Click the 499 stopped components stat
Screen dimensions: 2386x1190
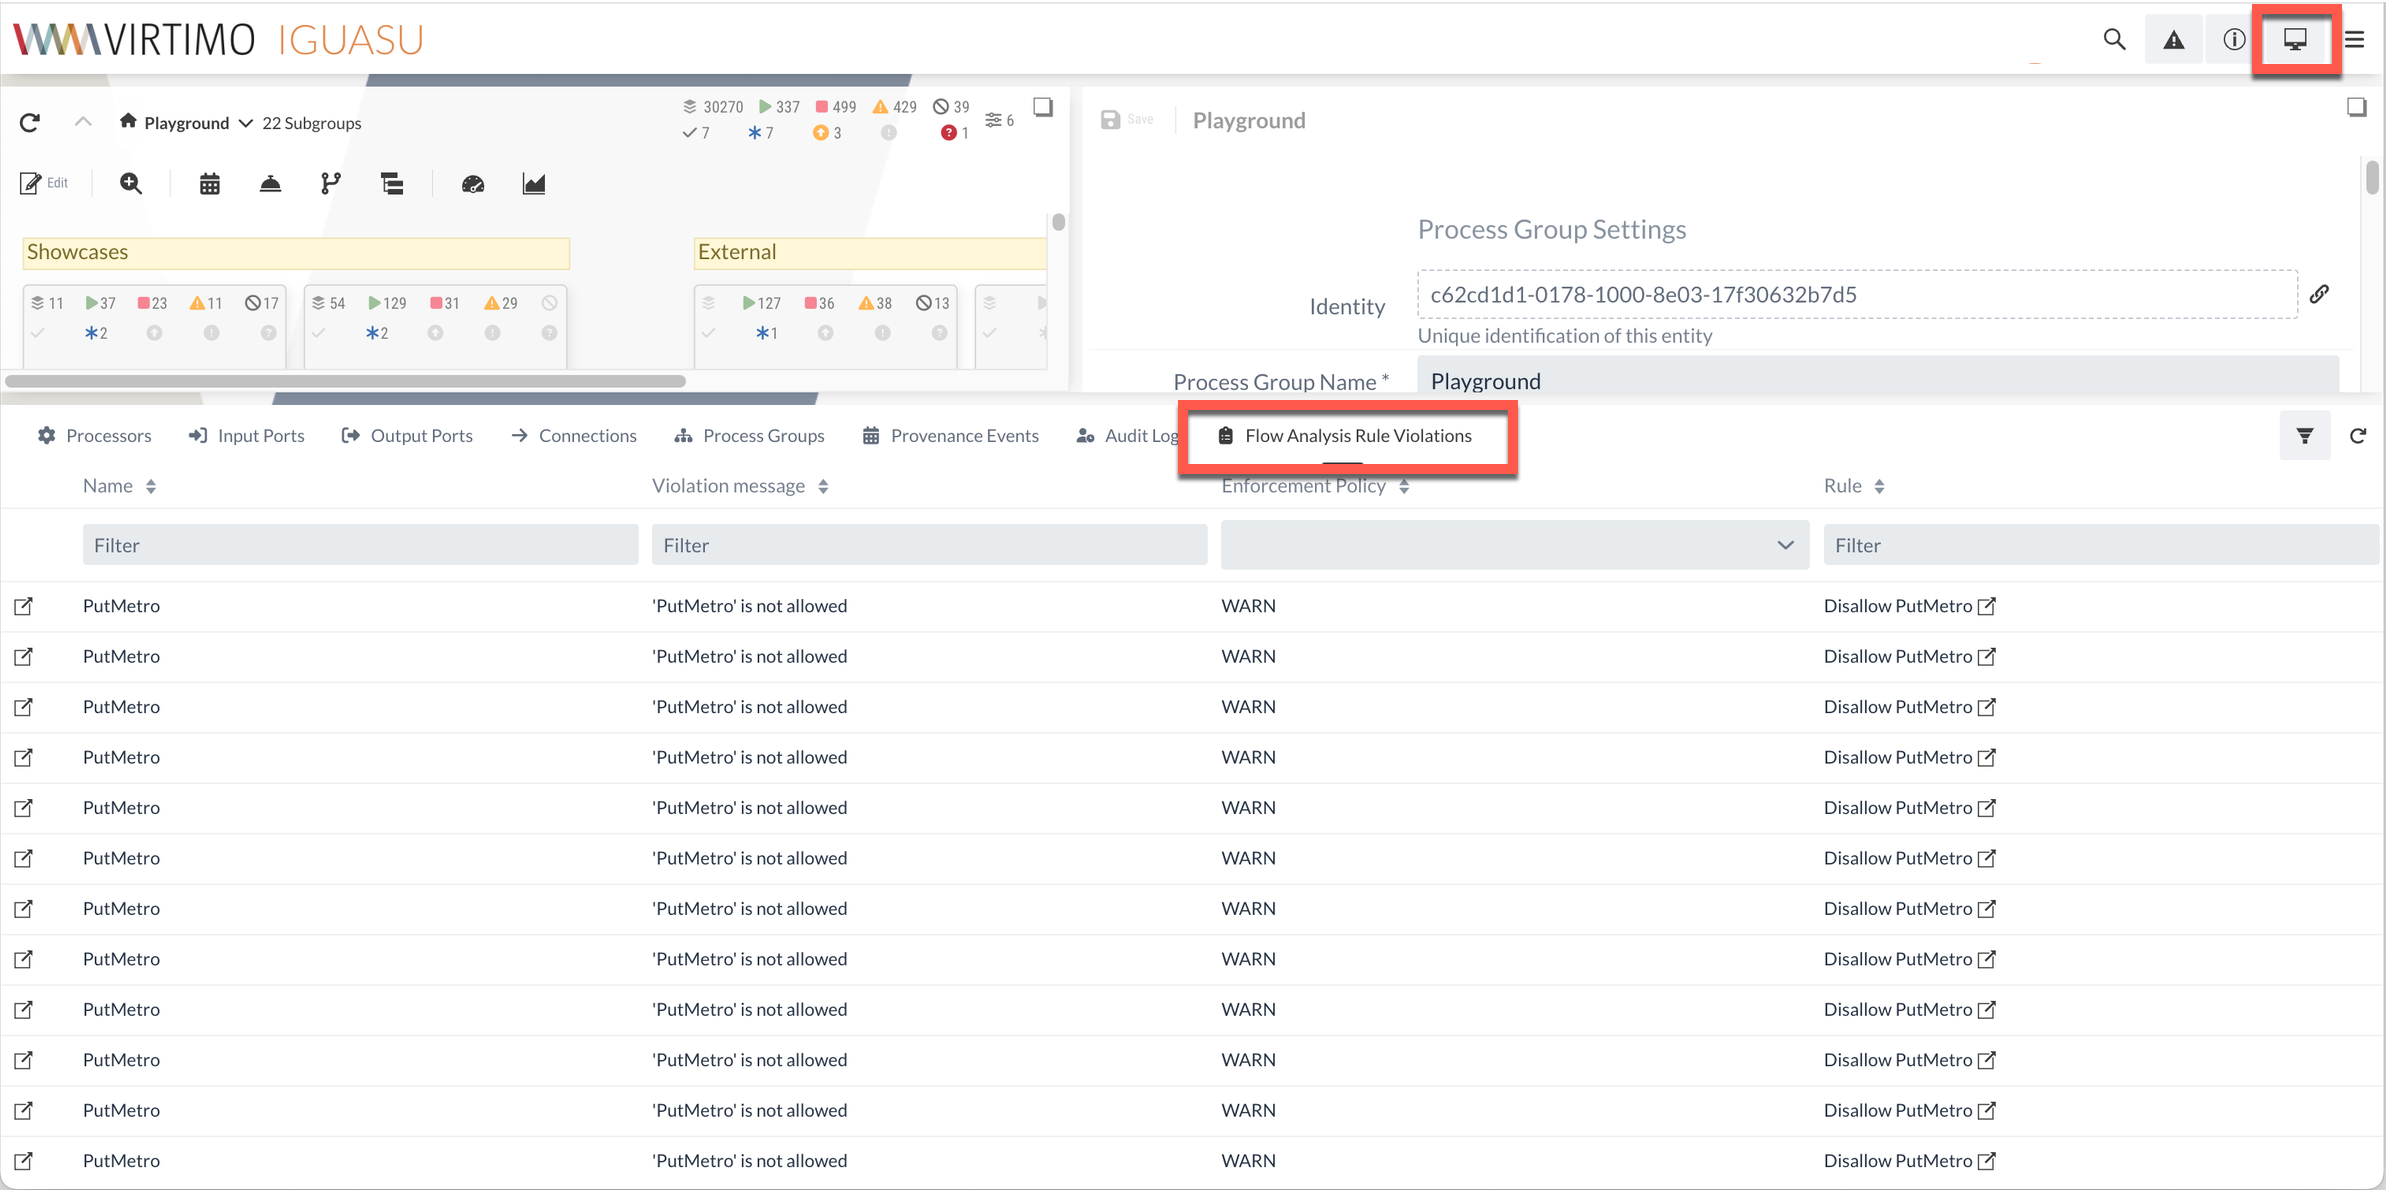pos(836,107)
